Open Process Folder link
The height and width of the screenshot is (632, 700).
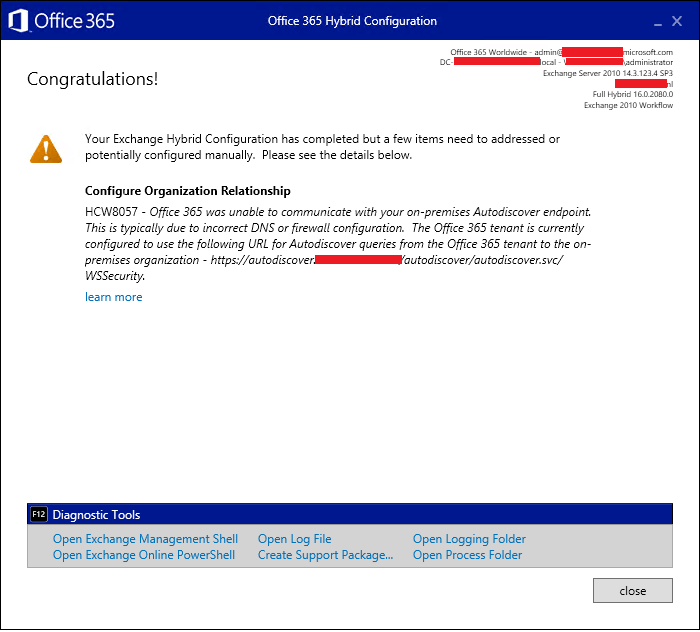pyautogui.click(x=467, y=555)
